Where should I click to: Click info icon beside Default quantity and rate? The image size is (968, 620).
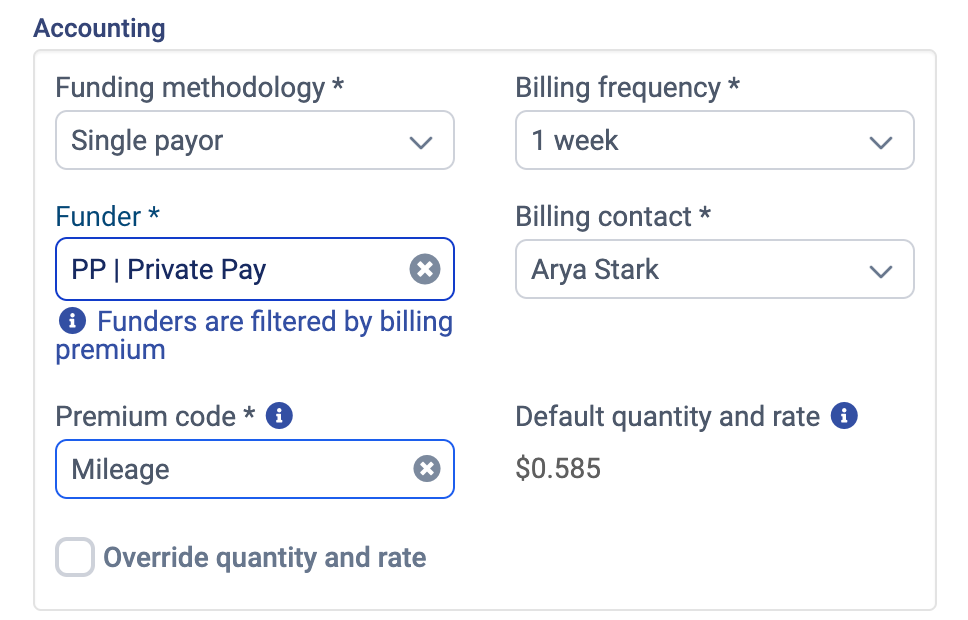844,416
